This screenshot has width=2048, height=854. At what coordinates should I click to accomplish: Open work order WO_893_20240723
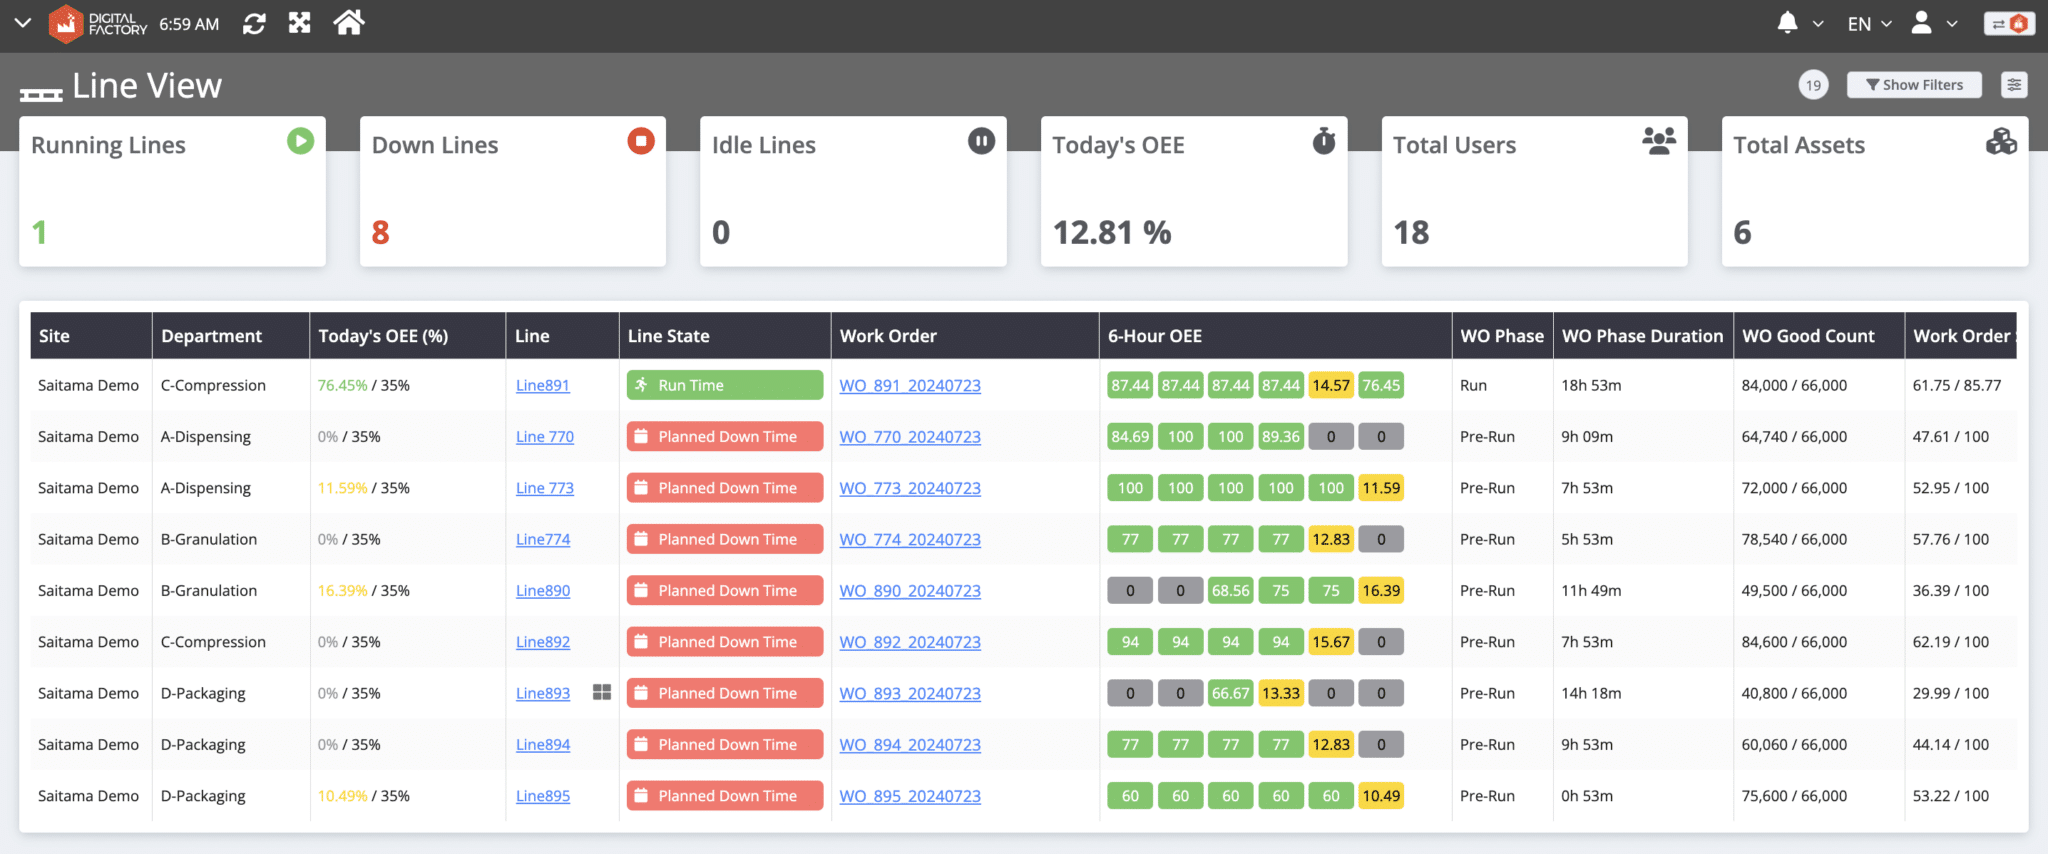tap(910, 694)
